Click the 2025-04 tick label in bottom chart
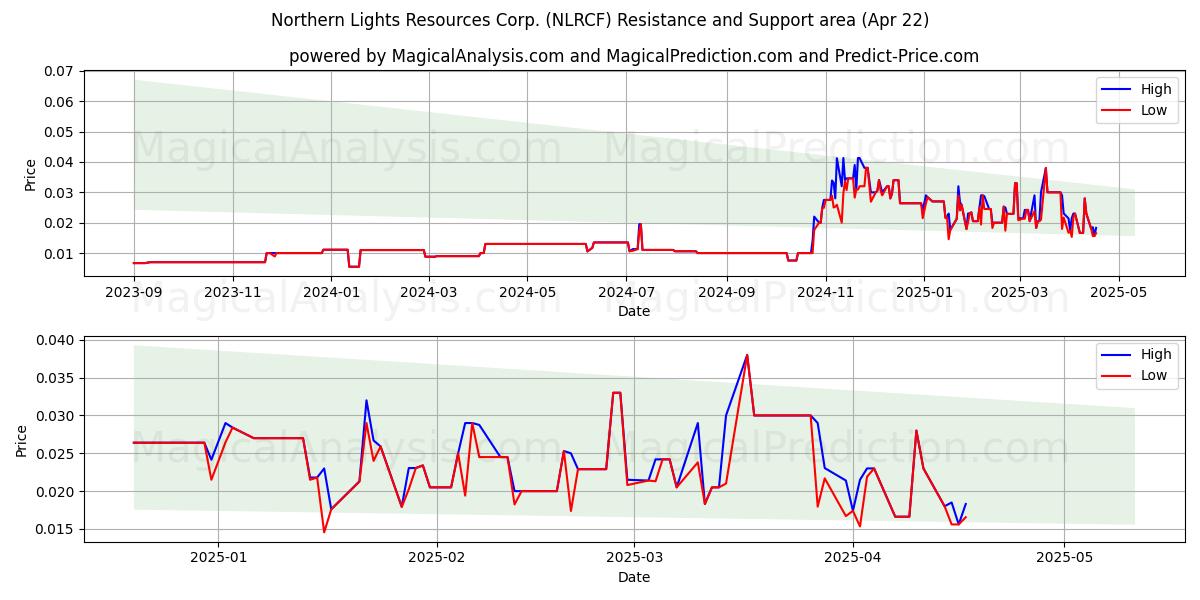1200x600 pixels. coord(853,557)
